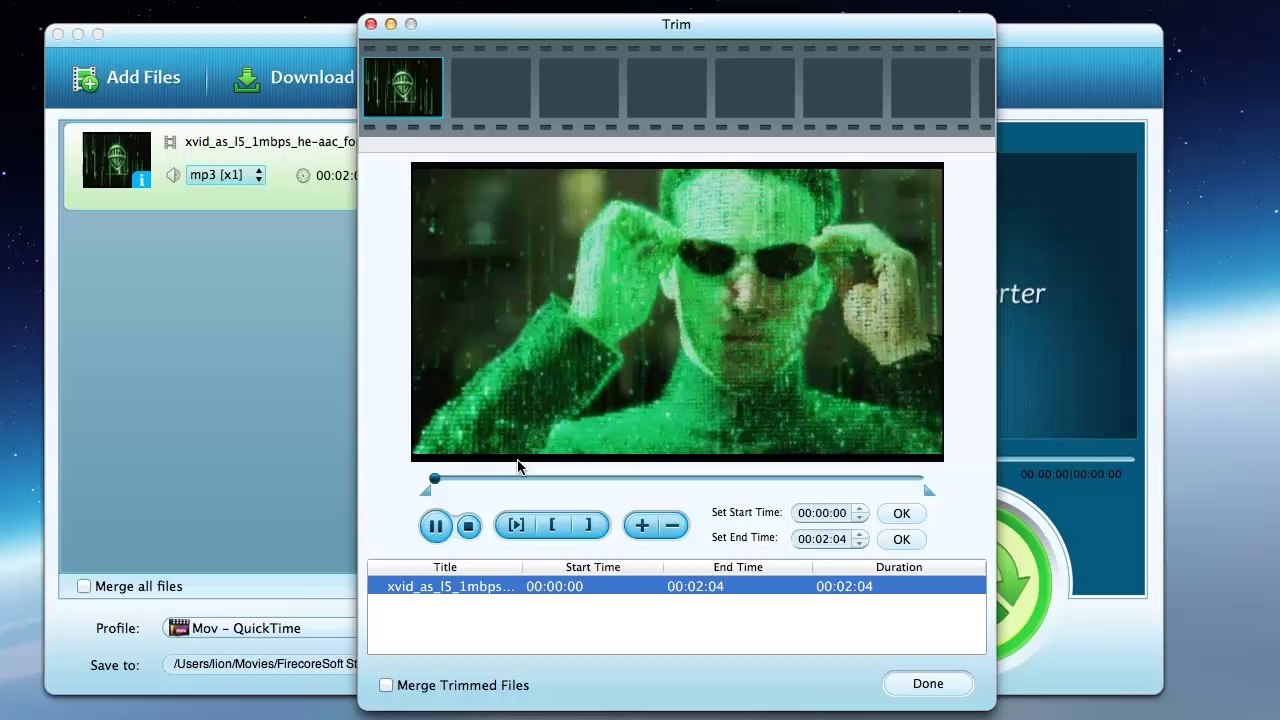Zoom the Trim window
The width and height of the screenshot is (1280, 720).
411,24
